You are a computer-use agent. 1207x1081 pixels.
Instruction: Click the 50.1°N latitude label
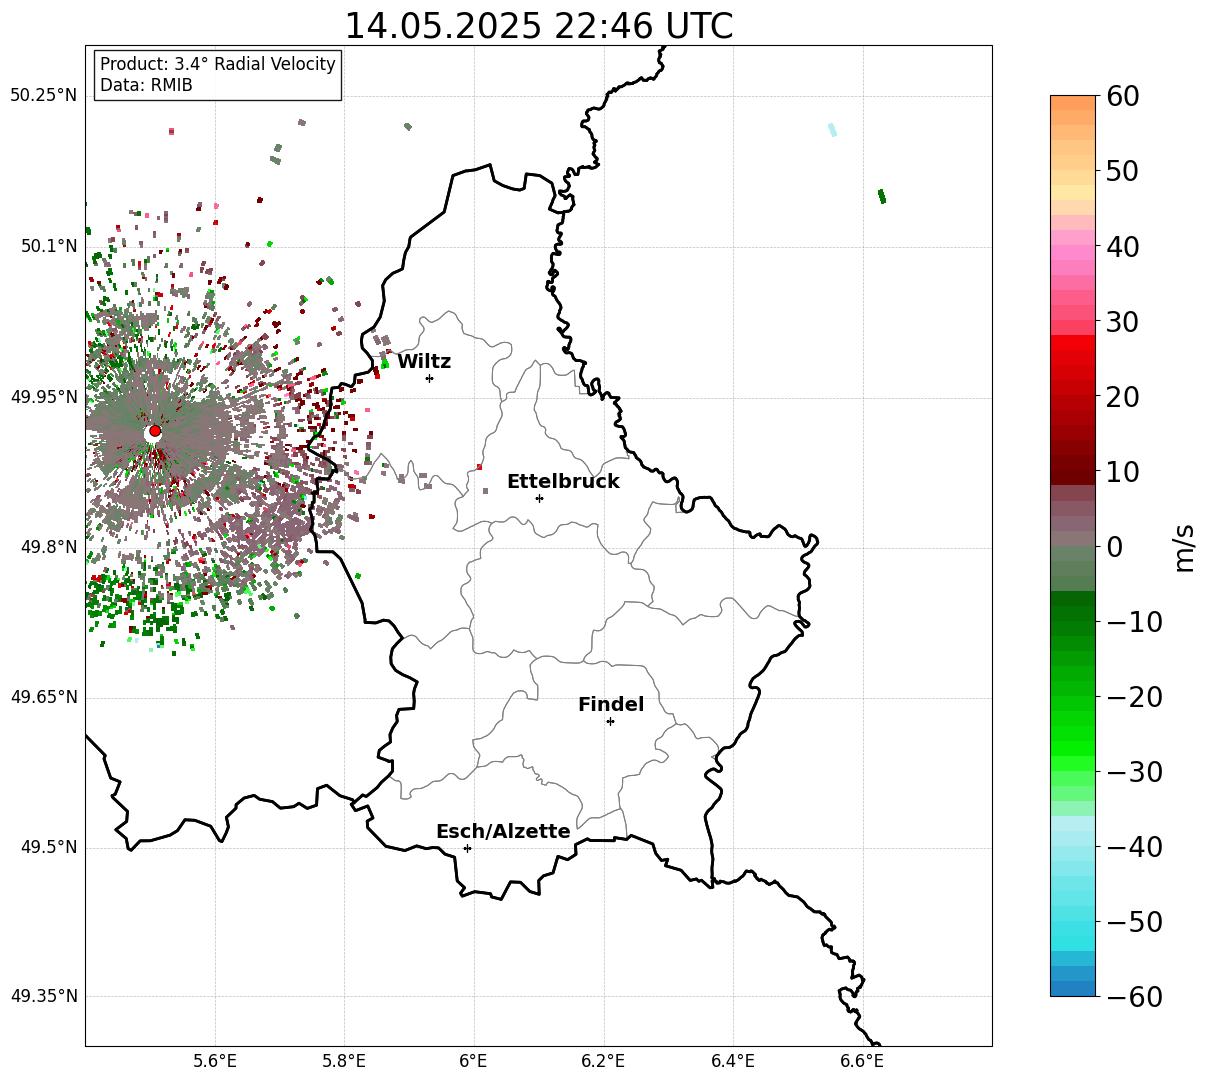(x=48, y=246)
